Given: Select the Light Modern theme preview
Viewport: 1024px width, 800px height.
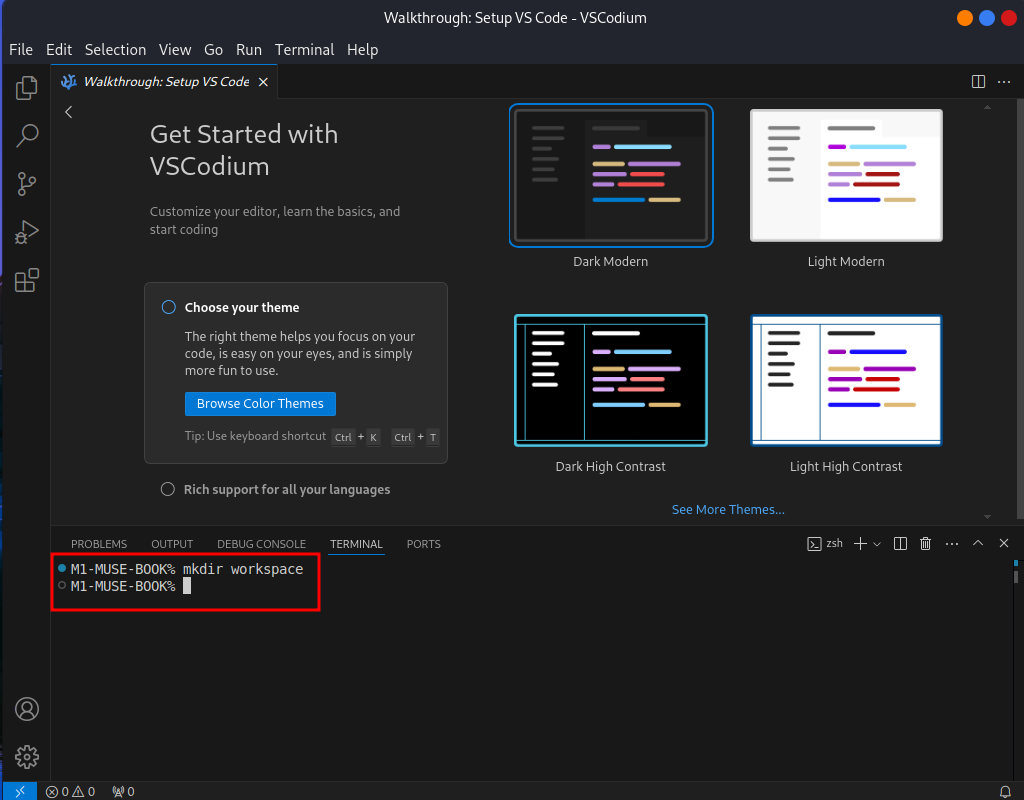Looking at the screenshot, I should pyautogui.click(x=846, y=175).
